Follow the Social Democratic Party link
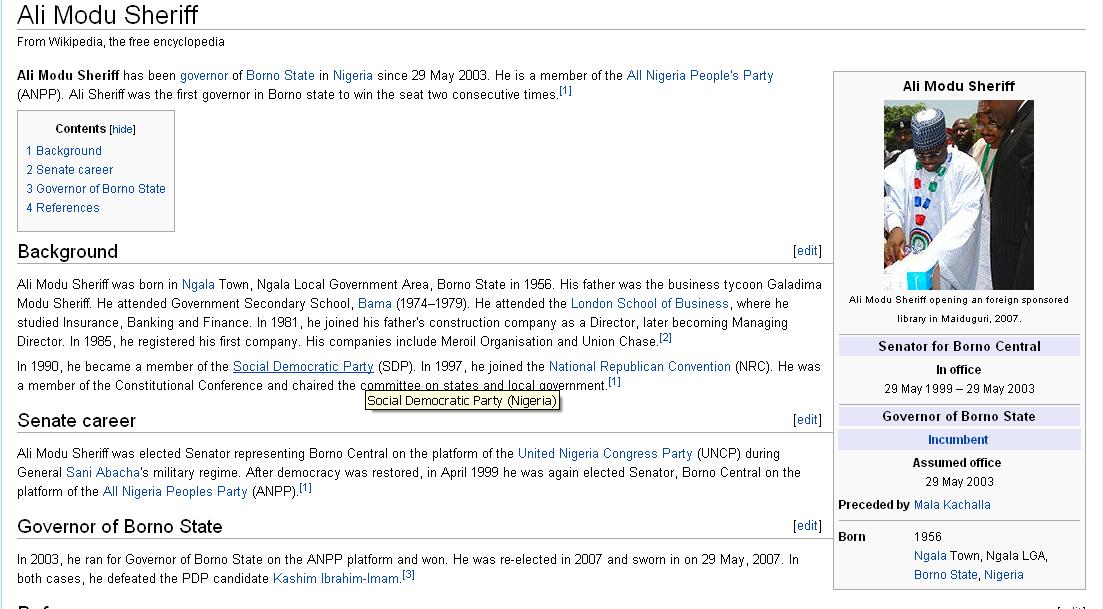 pyautogui.click(x=303, y=367)
